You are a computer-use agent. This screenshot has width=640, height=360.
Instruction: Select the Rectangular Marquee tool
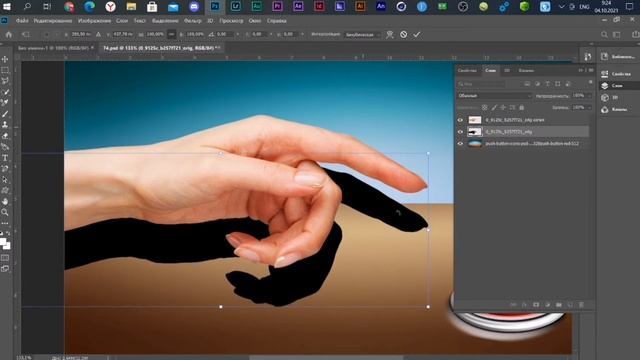5,70
